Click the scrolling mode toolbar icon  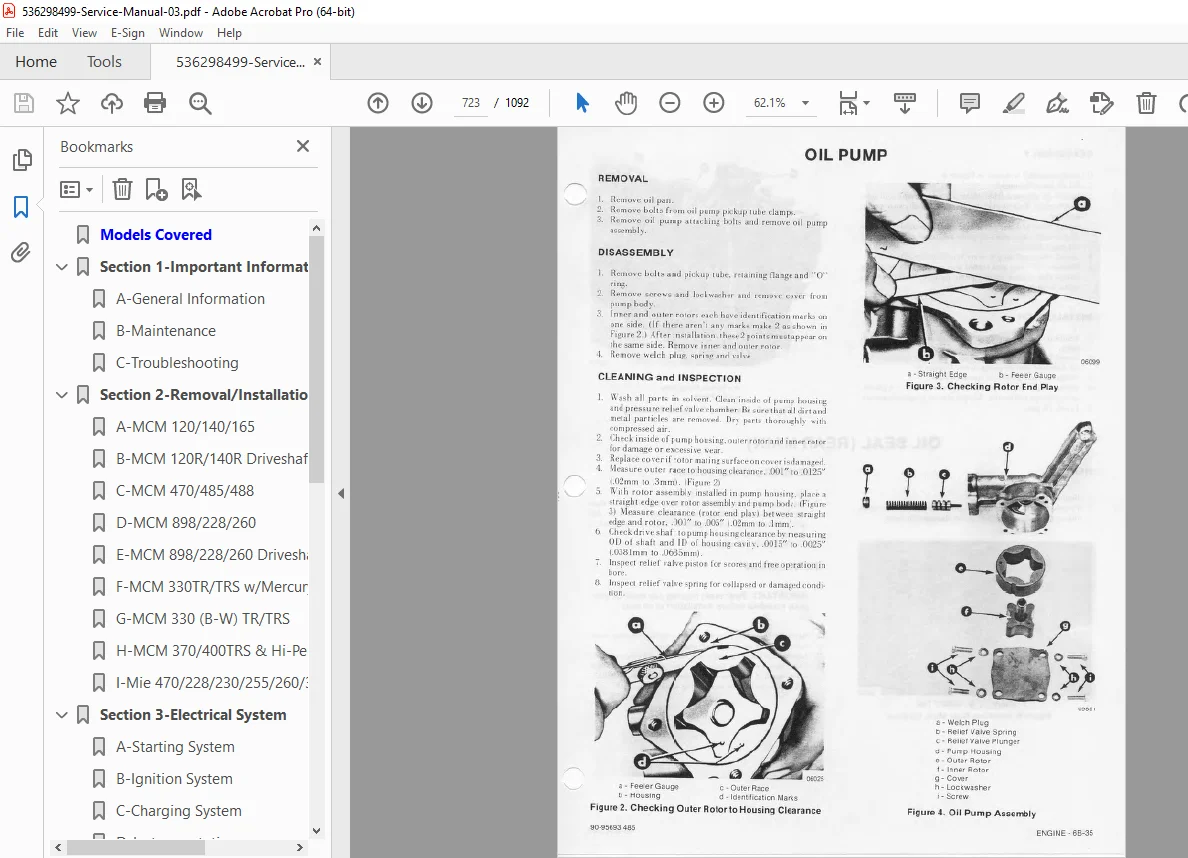point(905,103)
